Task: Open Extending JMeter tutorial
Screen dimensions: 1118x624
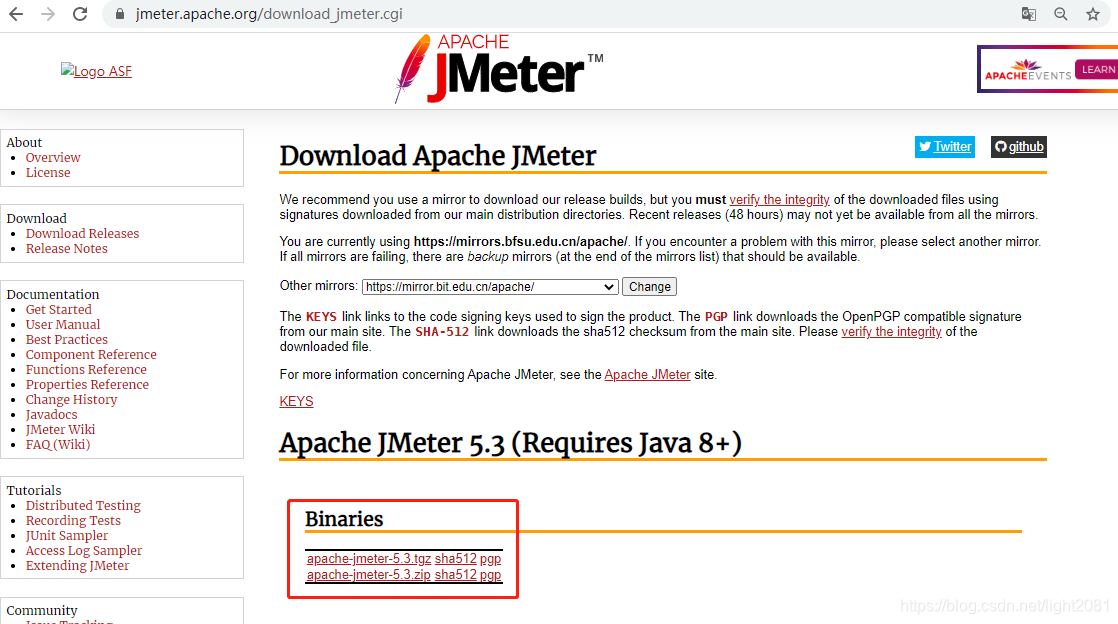Action: (77, 566)
